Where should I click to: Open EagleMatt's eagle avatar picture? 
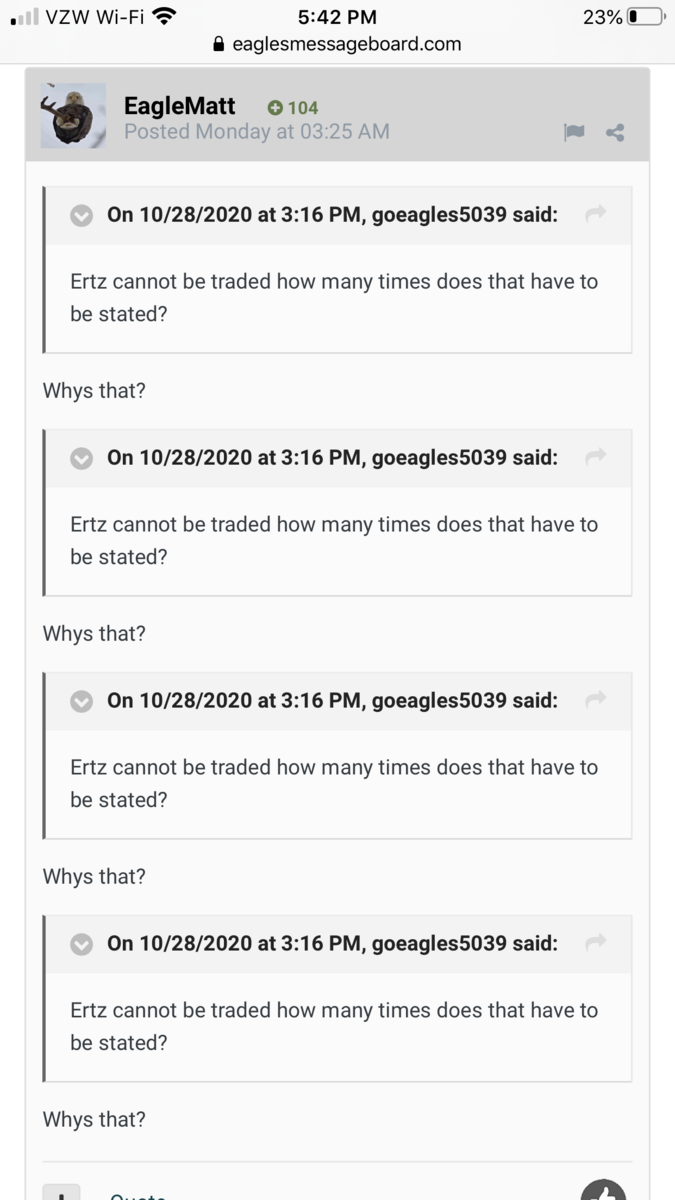click(x=73, y=116)
